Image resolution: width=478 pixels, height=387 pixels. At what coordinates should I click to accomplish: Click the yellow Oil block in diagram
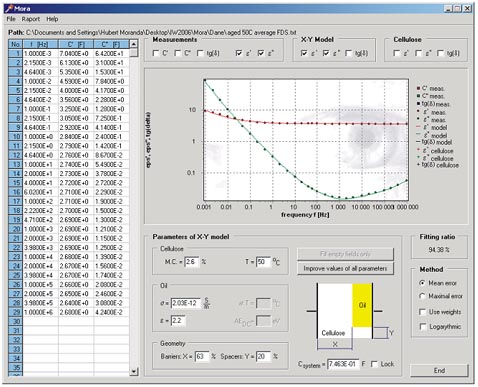point(362,305)
